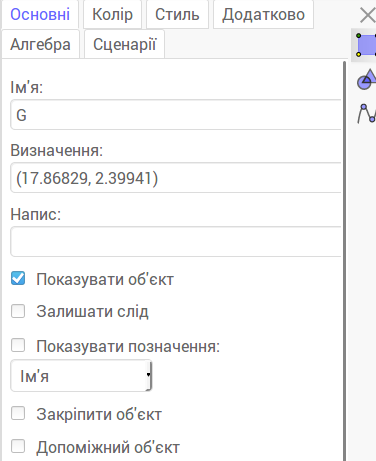Screen dimensions: 376x461
Task: Close the properties panel with the X icon
Action: click(368, 15)
